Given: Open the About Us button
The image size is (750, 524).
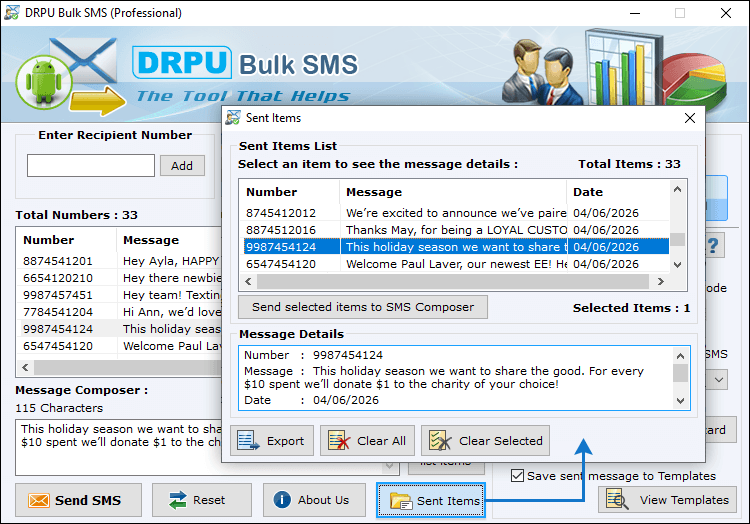Looking at the screenshot, I should pos(314,500).
